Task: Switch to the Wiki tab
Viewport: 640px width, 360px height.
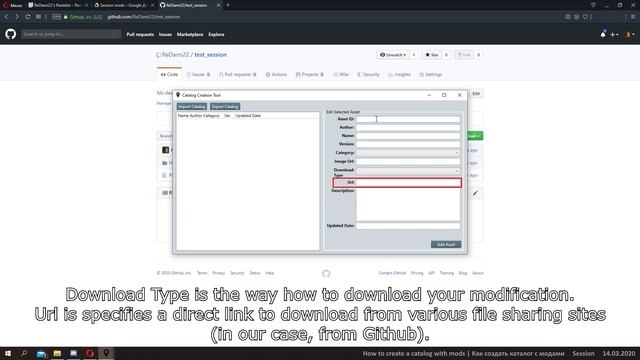Action: [x=341, y=75]
